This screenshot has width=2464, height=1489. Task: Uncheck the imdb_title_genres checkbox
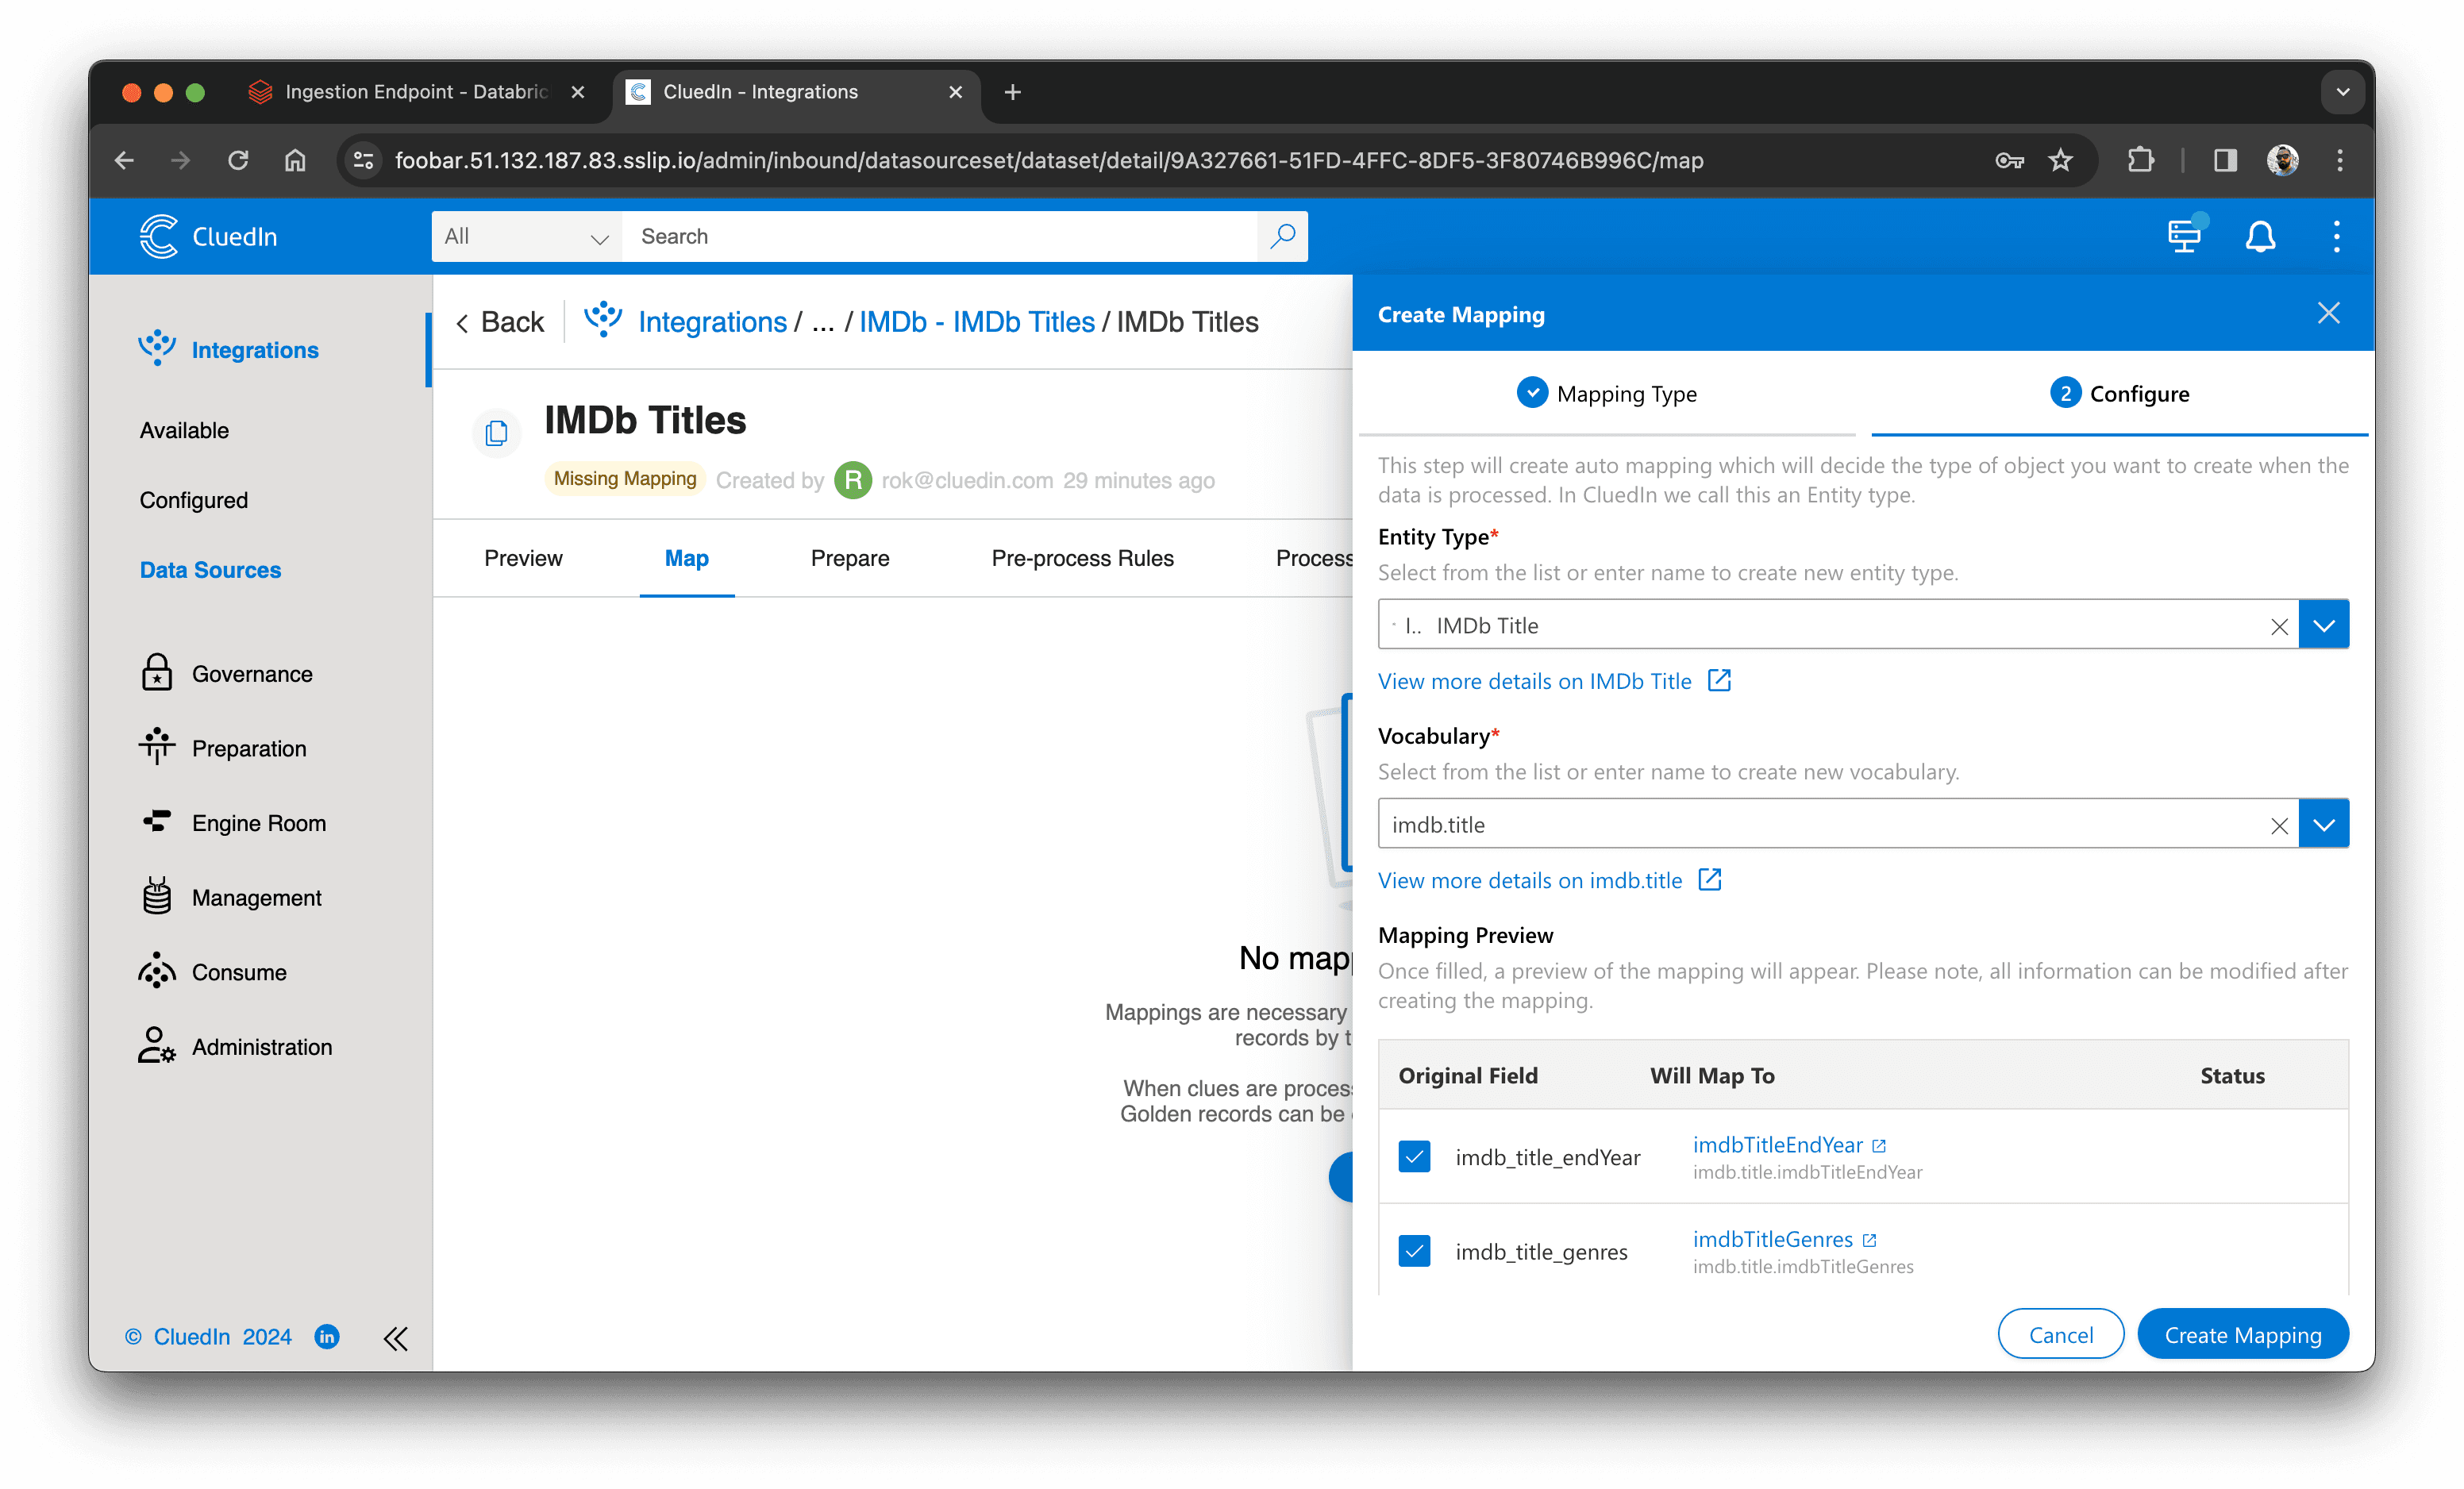tap(1414, 1250)
